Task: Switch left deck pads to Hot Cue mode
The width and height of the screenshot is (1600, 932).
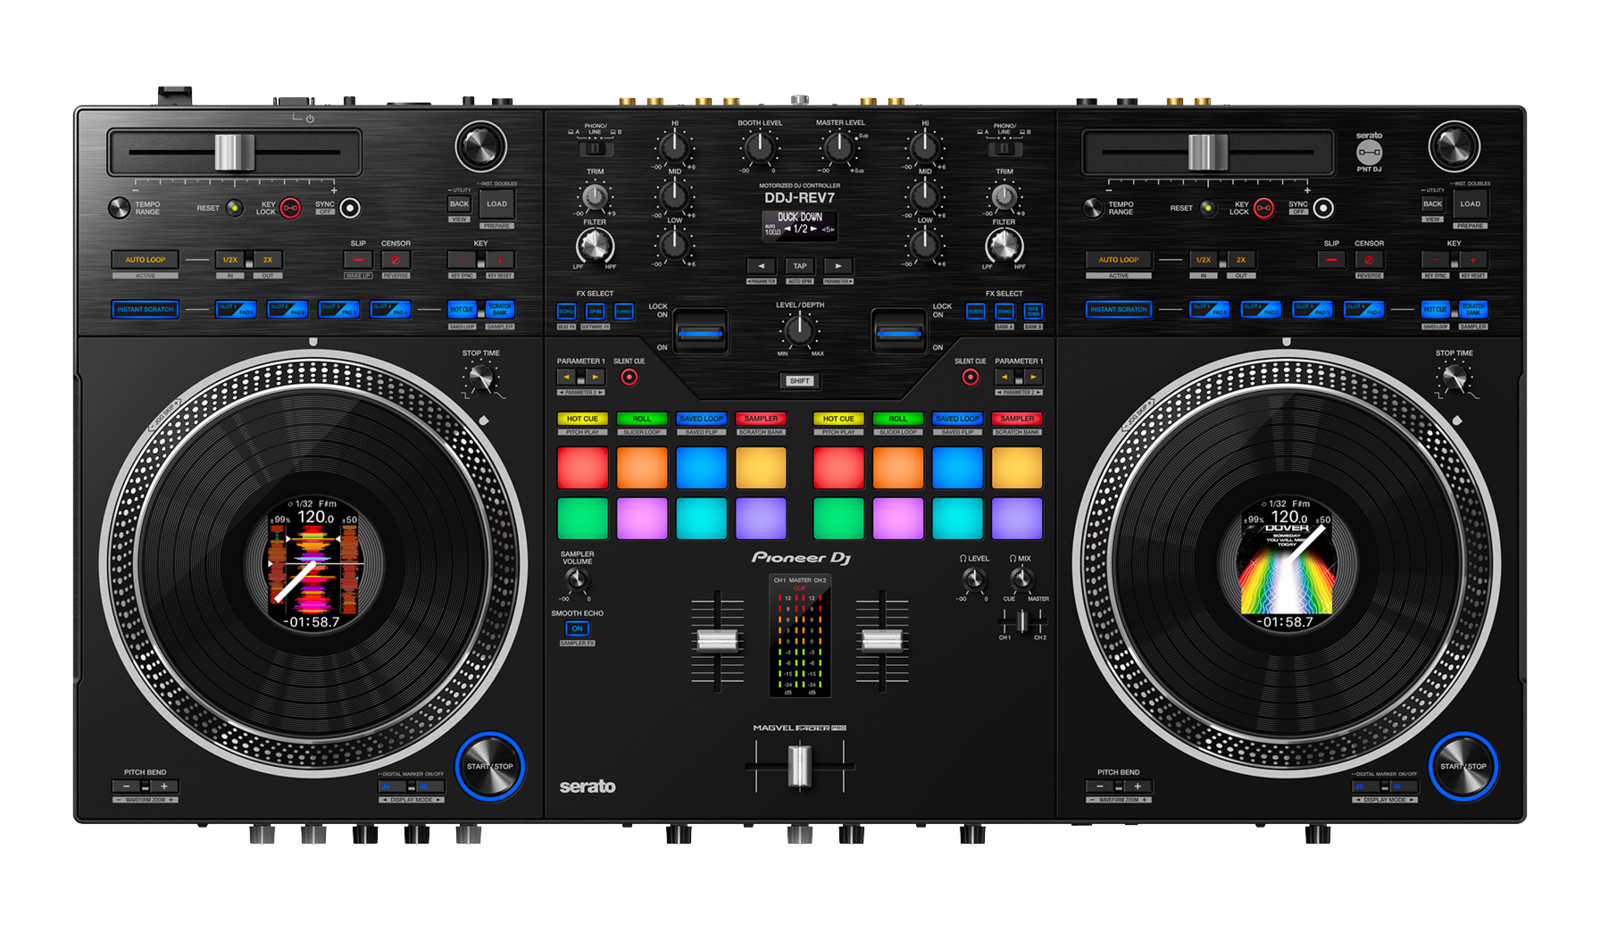Action: (x=582, y=419)
